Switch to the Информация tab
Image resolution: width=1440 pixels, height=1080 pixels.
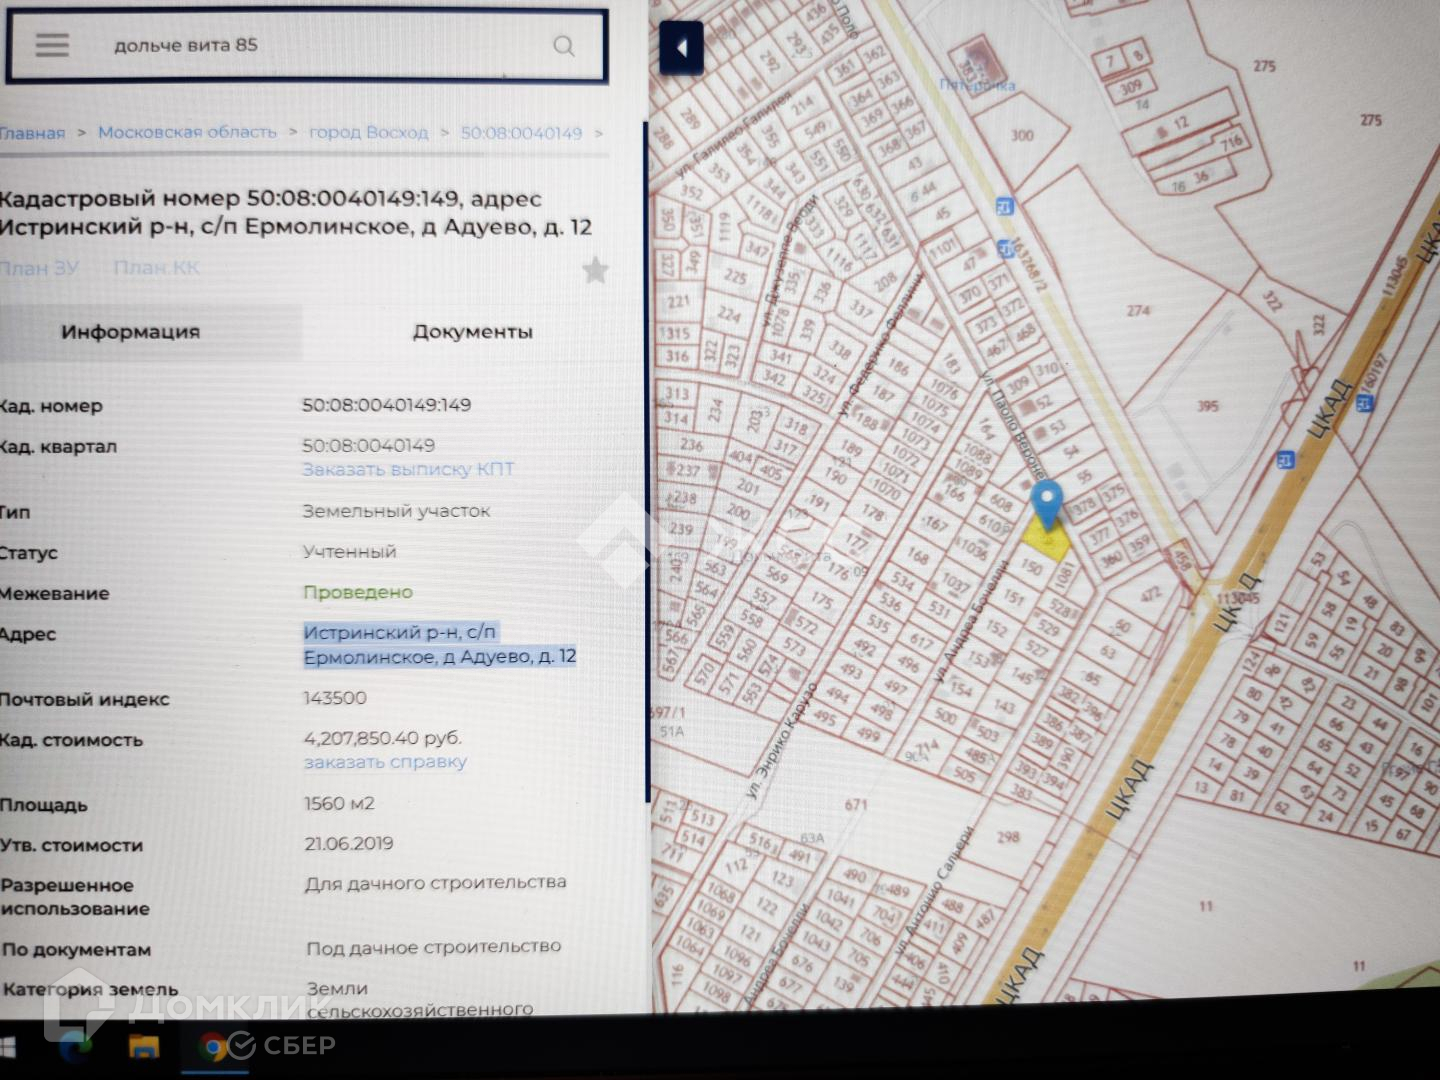(x=131, y=332)
